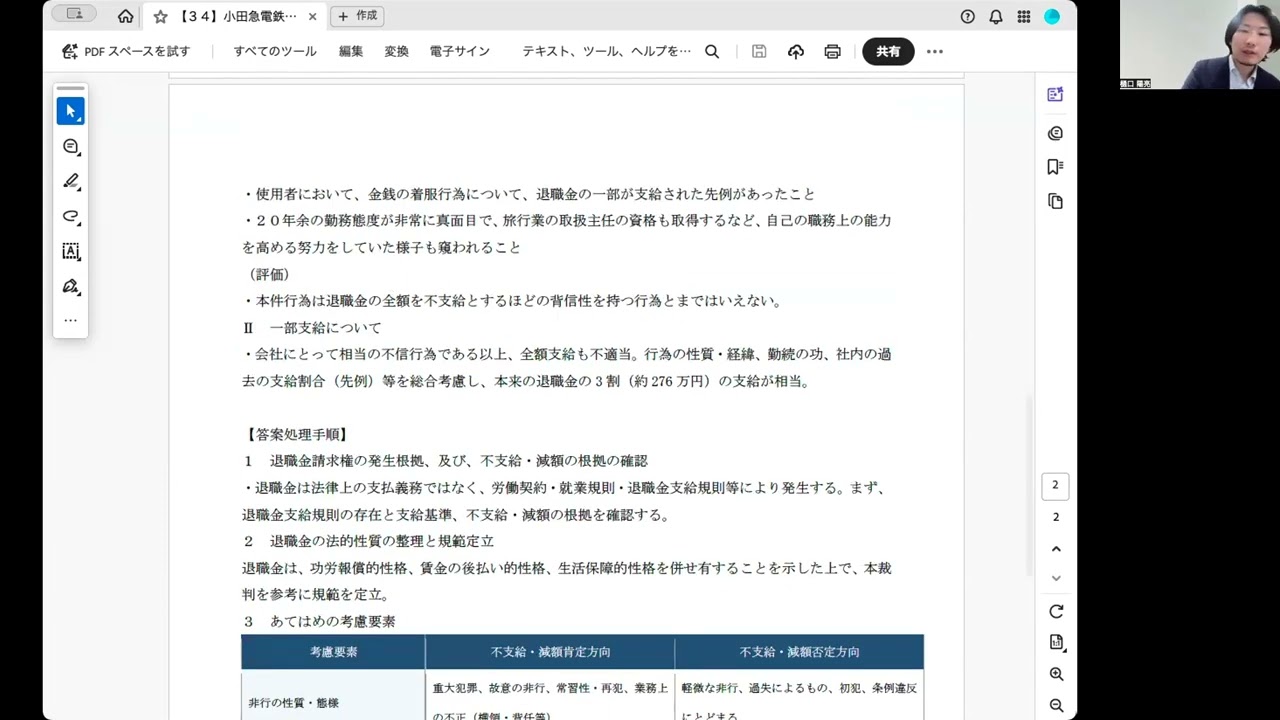The image size is (1280, 720).
Task: Click the 2 退職金の法的性質の整理と規範定立 heading
Action: pos(368,541)
